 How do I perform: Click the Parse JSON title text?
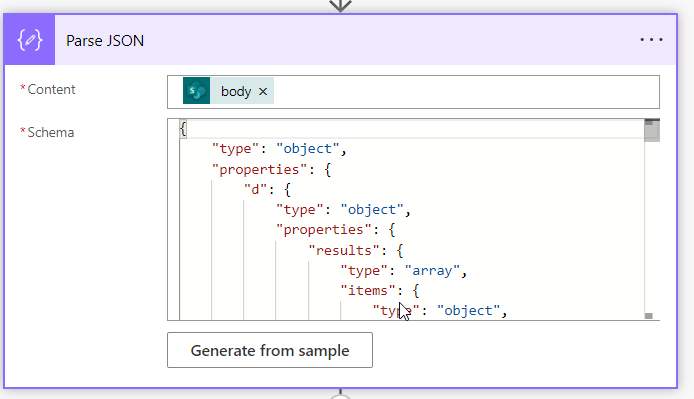[x=105, y=41]
